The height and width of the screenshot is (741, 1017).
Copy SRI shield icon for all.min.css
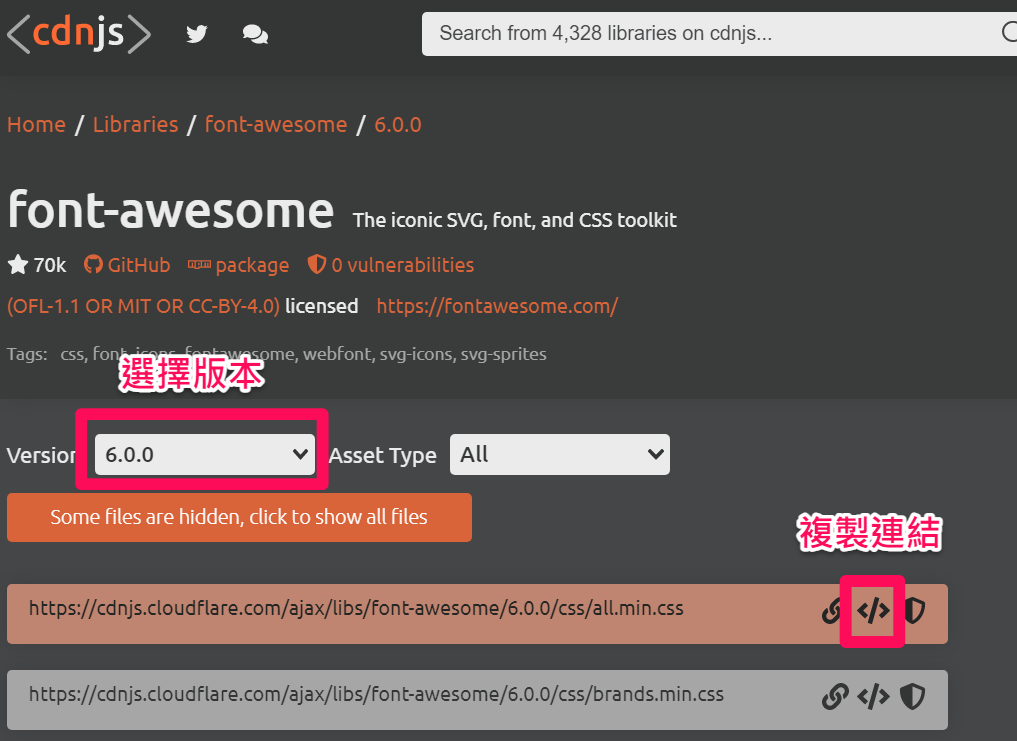914,611
